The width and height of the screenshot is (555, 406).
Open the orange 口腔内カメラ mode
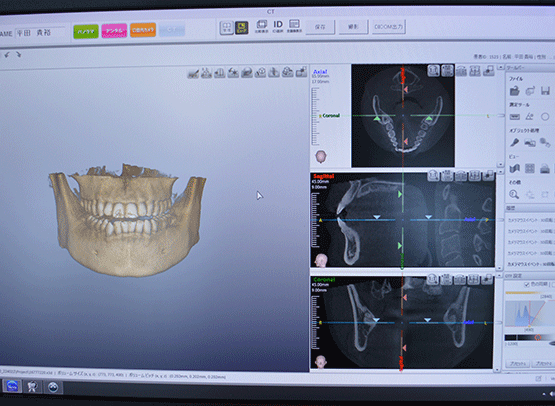pos(143,30)
